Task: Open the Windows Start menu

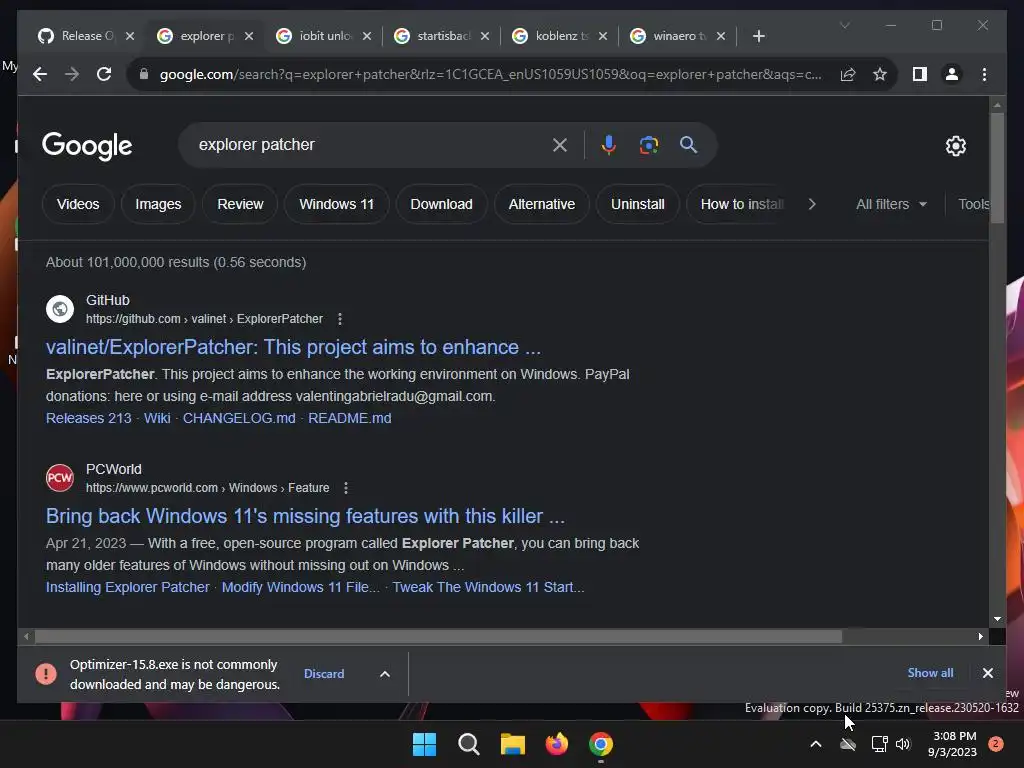Action: point(424,744)
